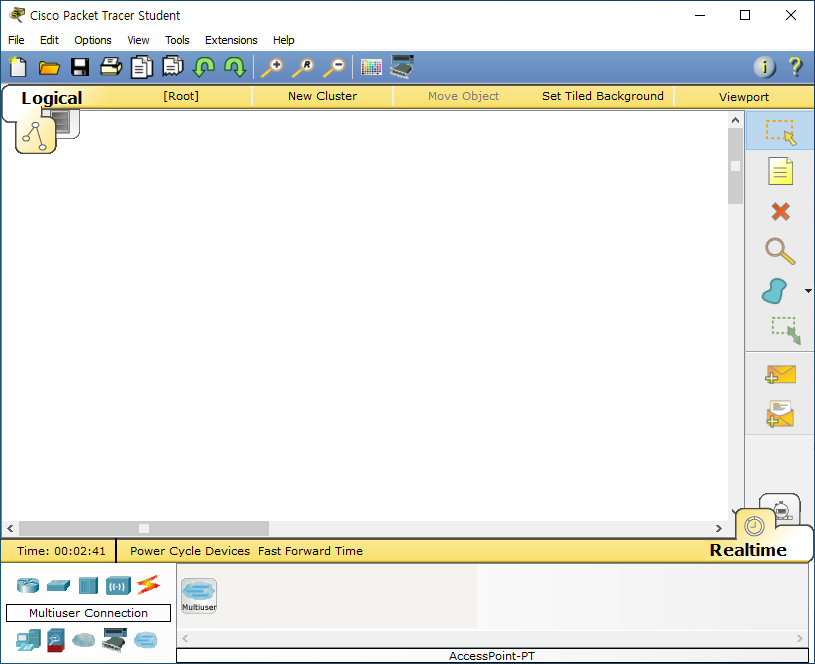
Task: Click Set Tiled Background
Action: pyautogui.click(x=602, y=96)
